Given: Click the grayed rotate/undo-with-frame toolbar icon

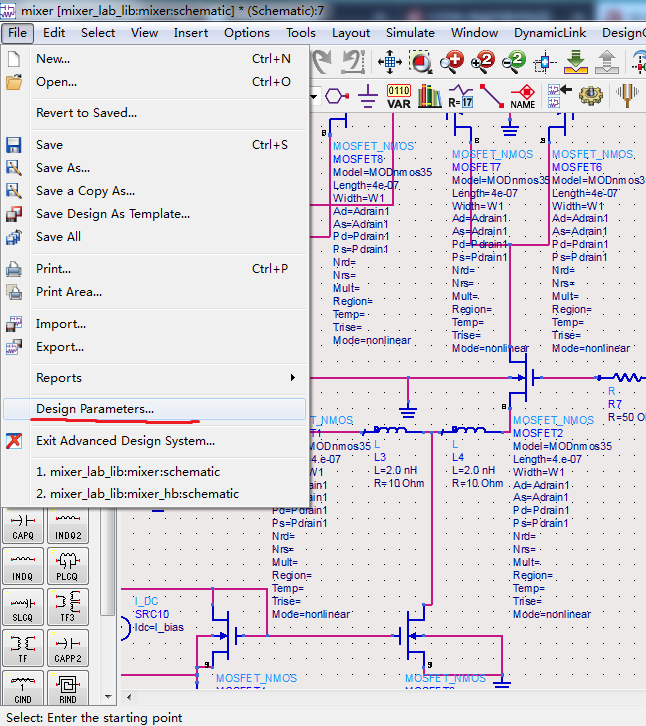Looking at the screenshot, I should coord(353,62).
